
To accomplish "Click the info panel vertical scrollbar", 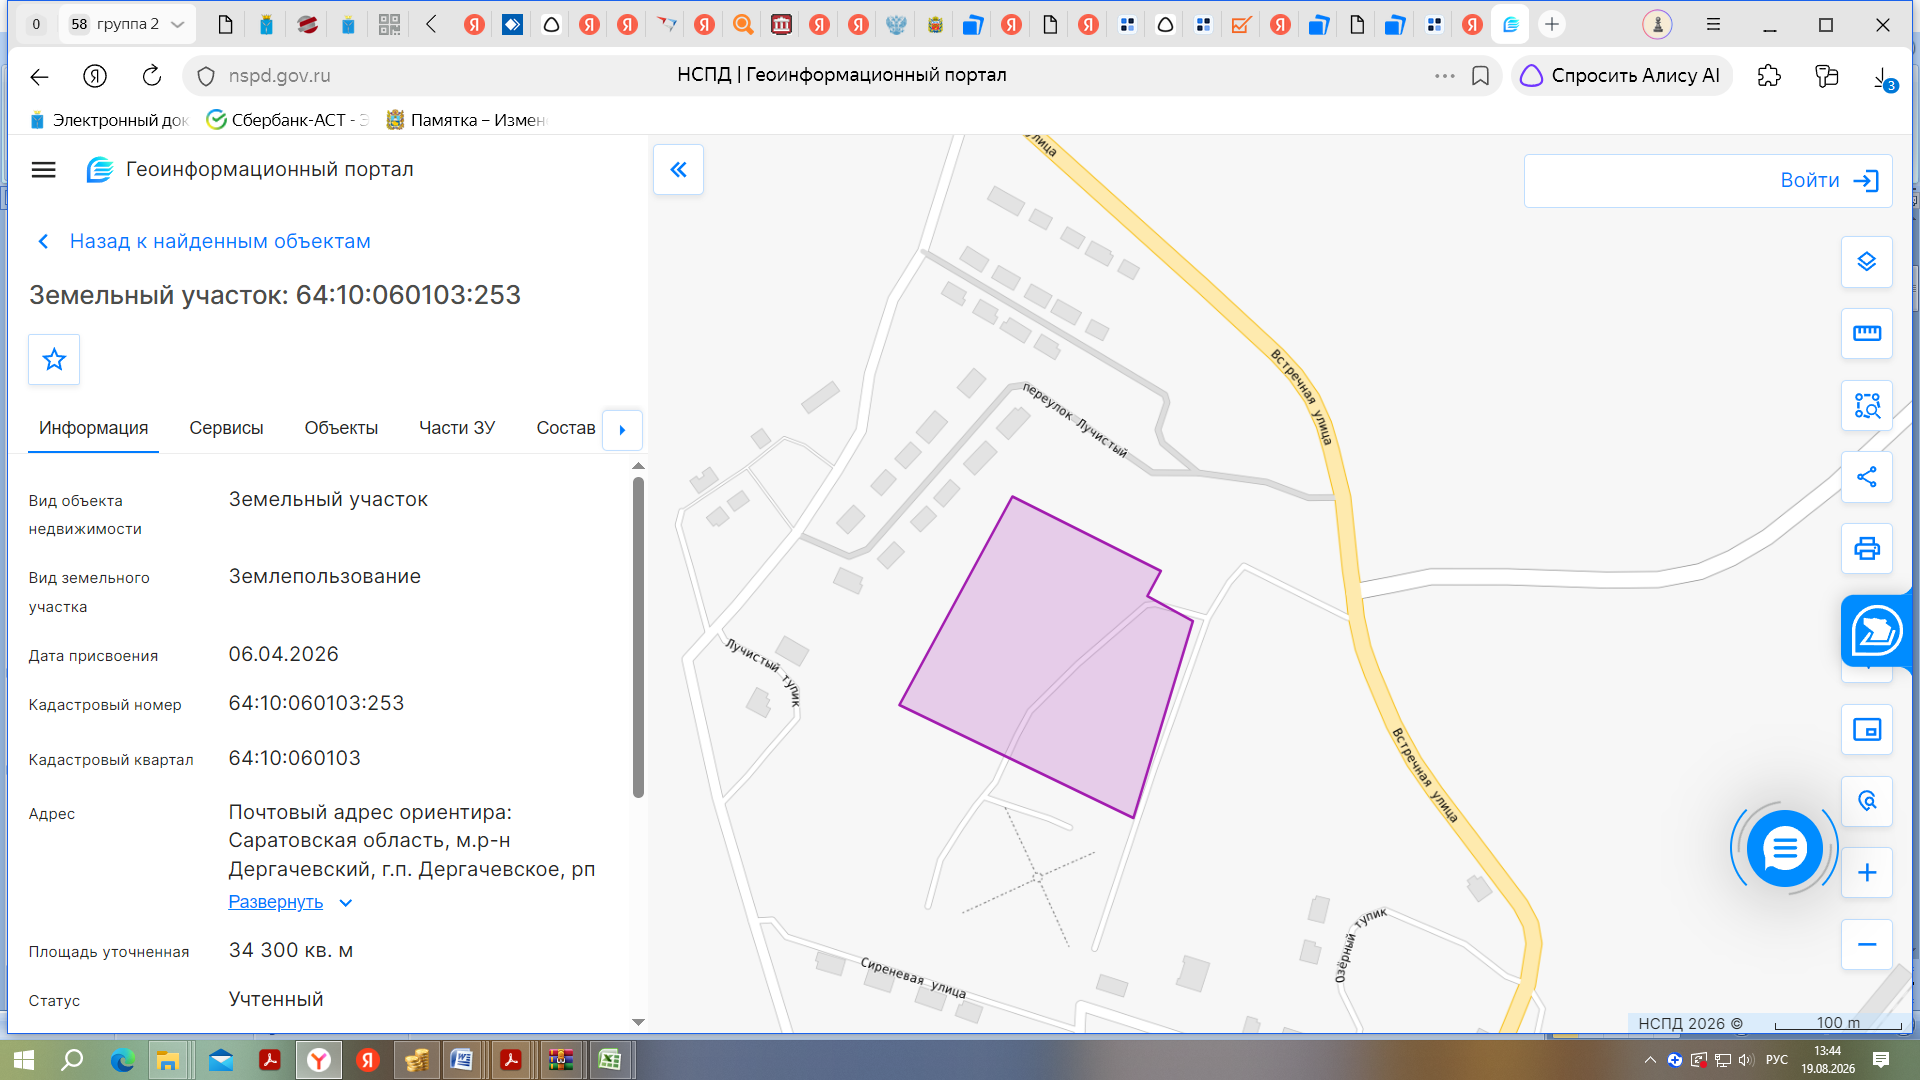I will pos(638,637).
